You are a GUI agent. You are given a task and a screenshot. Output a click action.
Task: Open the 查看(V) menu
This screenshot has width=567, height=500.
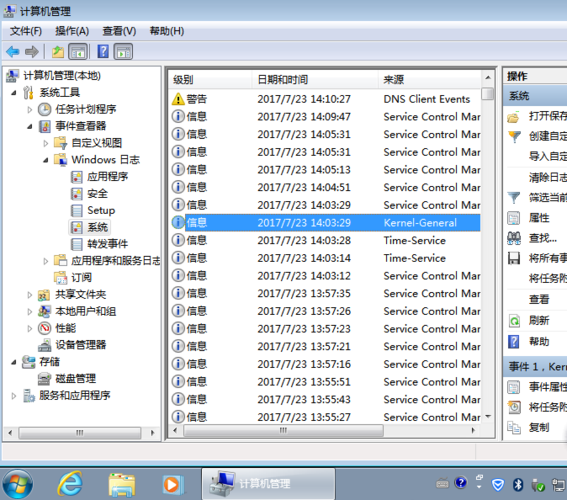tap(119, 31)
